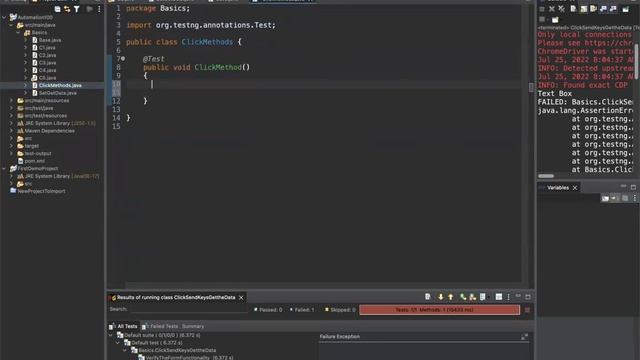Open Package Explorer three-dot view menu

coord(99,9)
